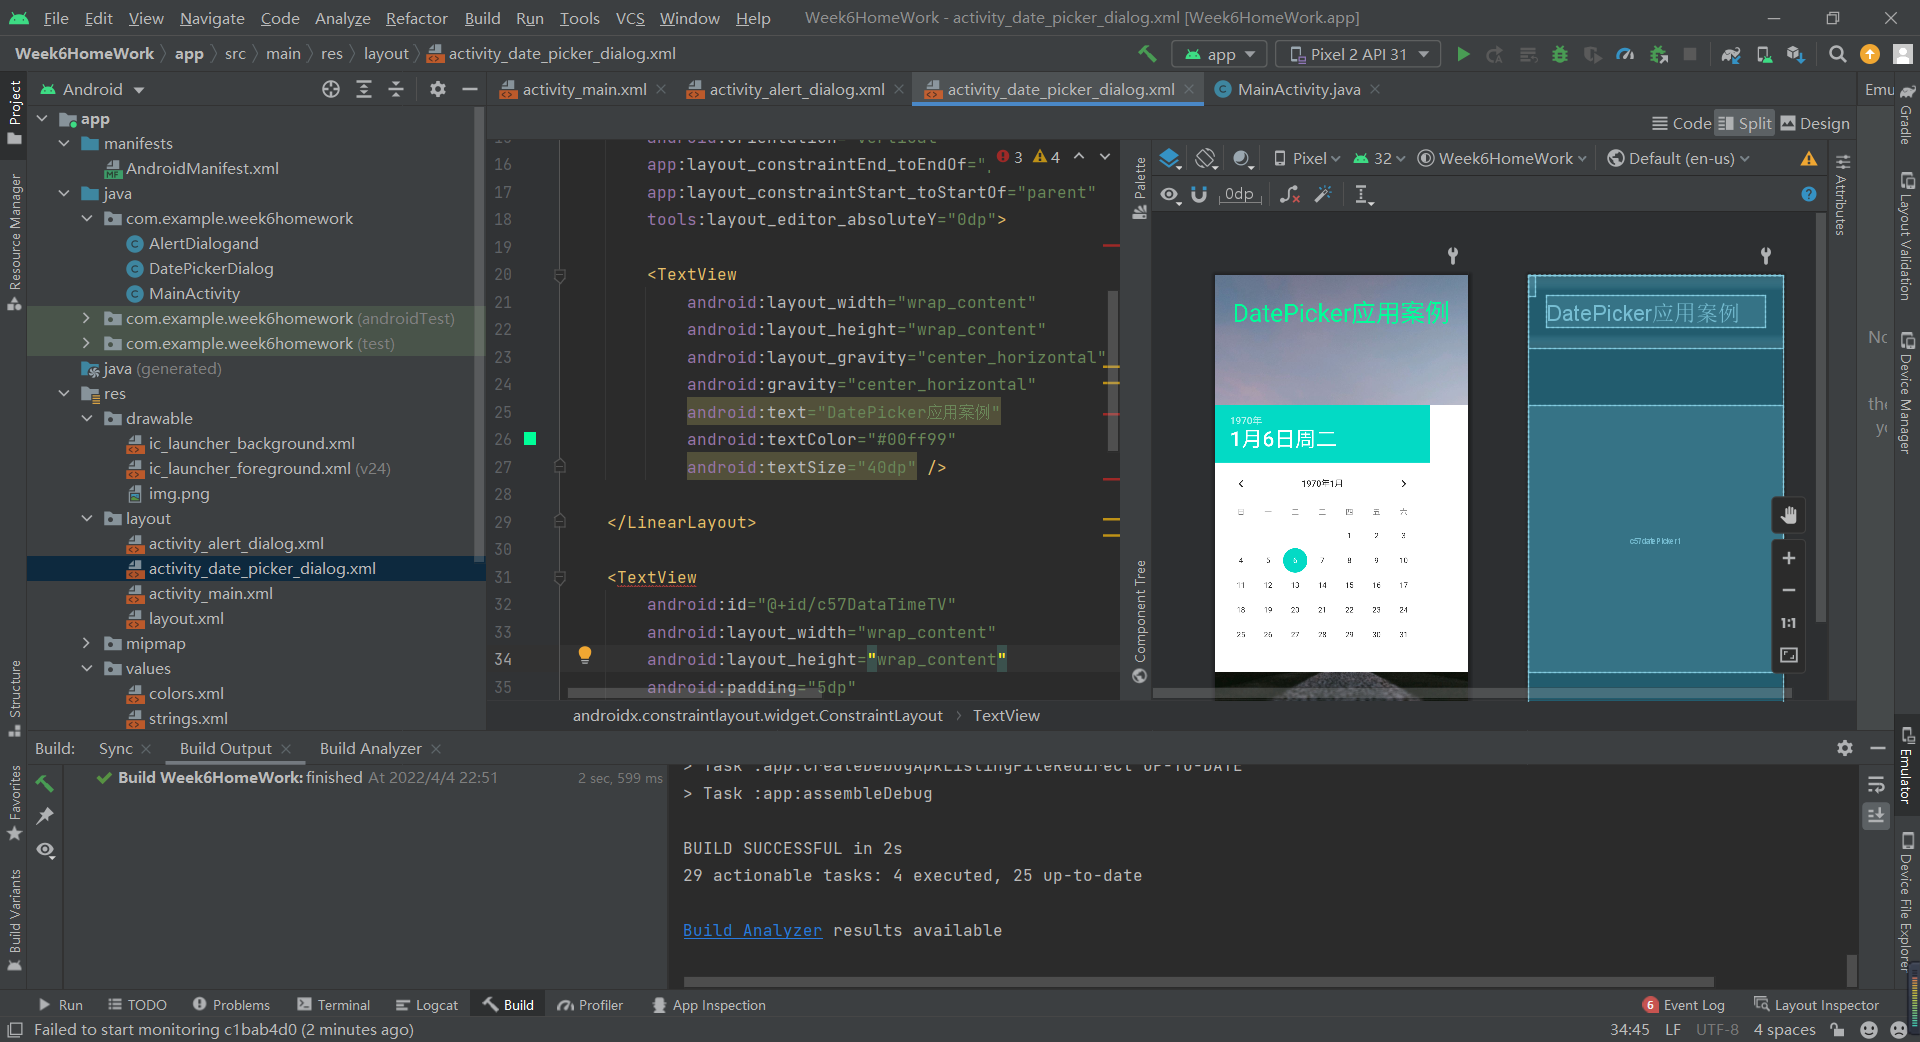
Task: Open the Event Log
Action: (x=1683, y=1005)
